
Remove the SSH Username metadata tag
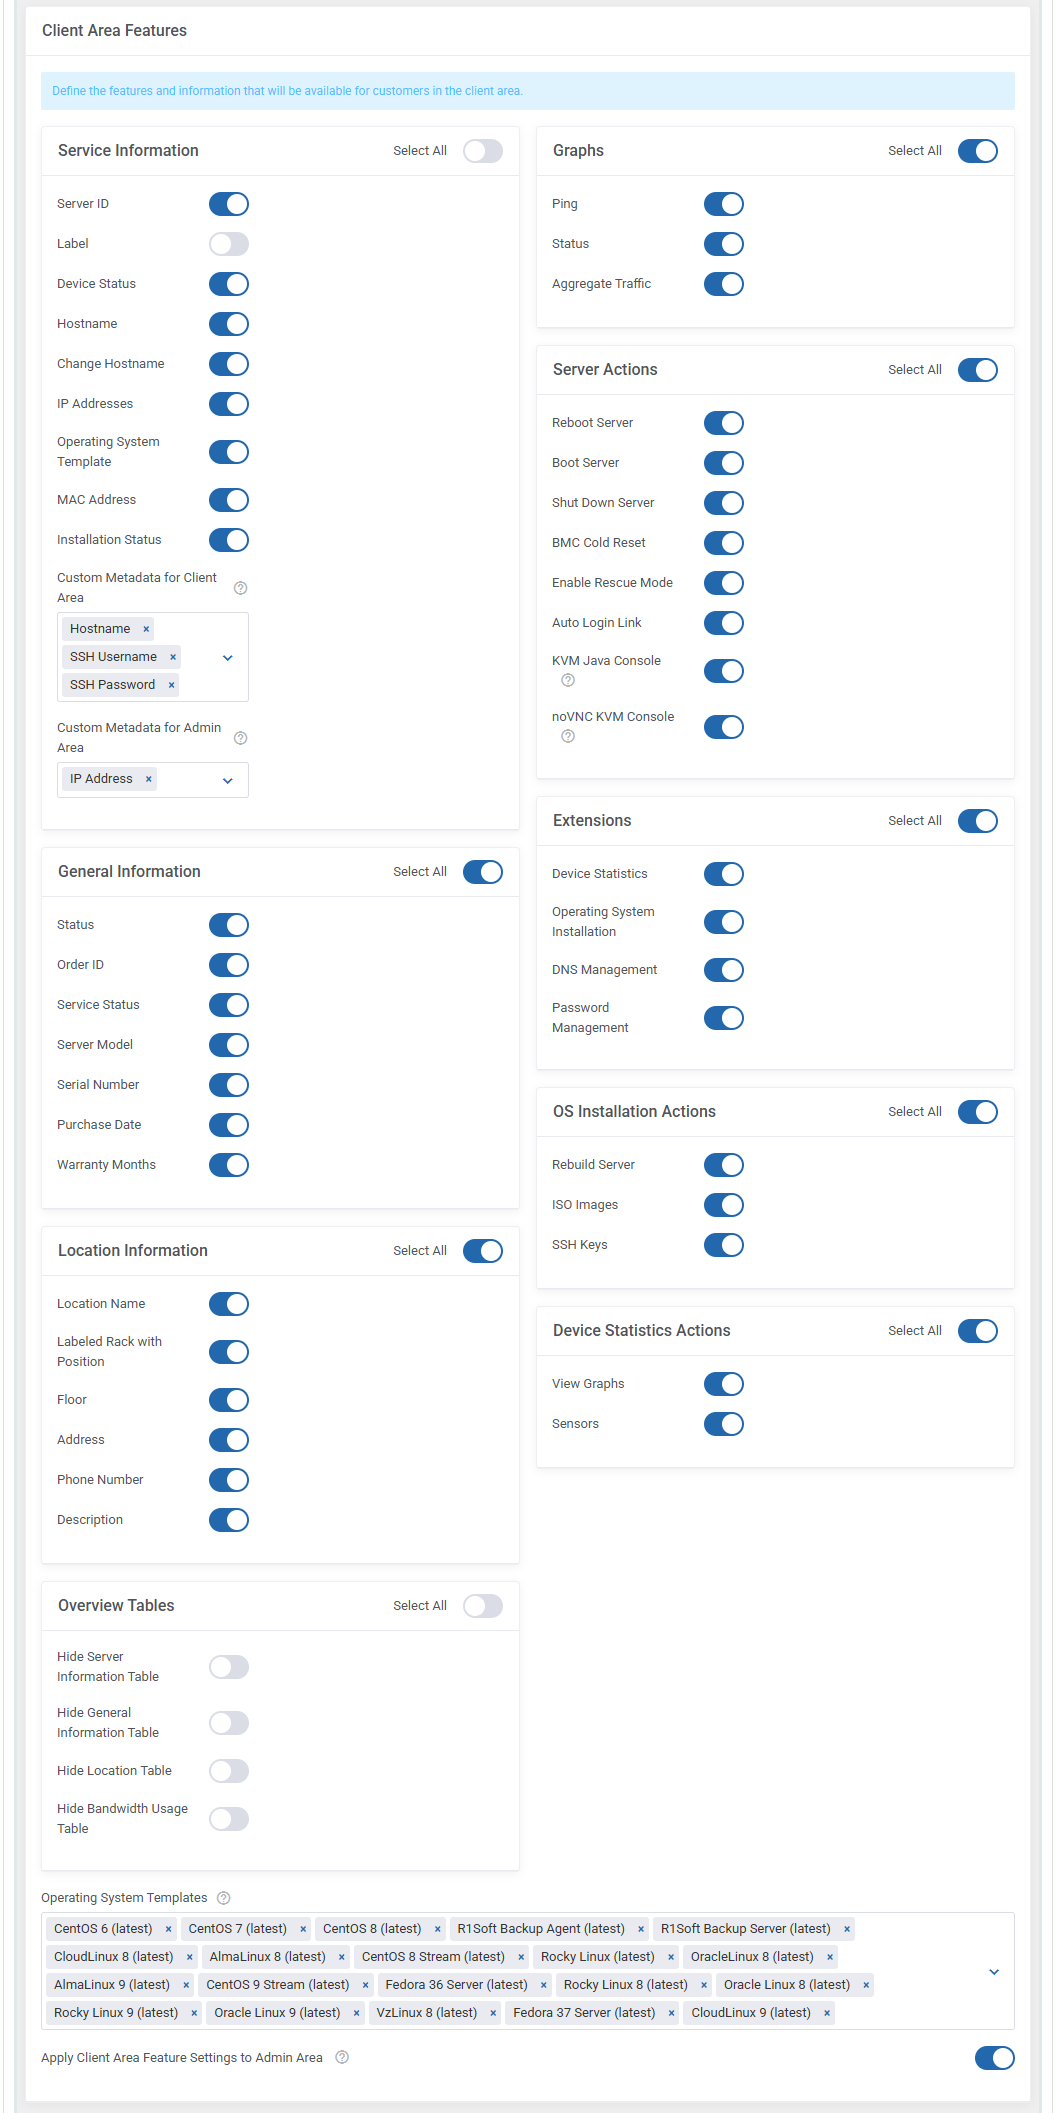tap(173, 657)
